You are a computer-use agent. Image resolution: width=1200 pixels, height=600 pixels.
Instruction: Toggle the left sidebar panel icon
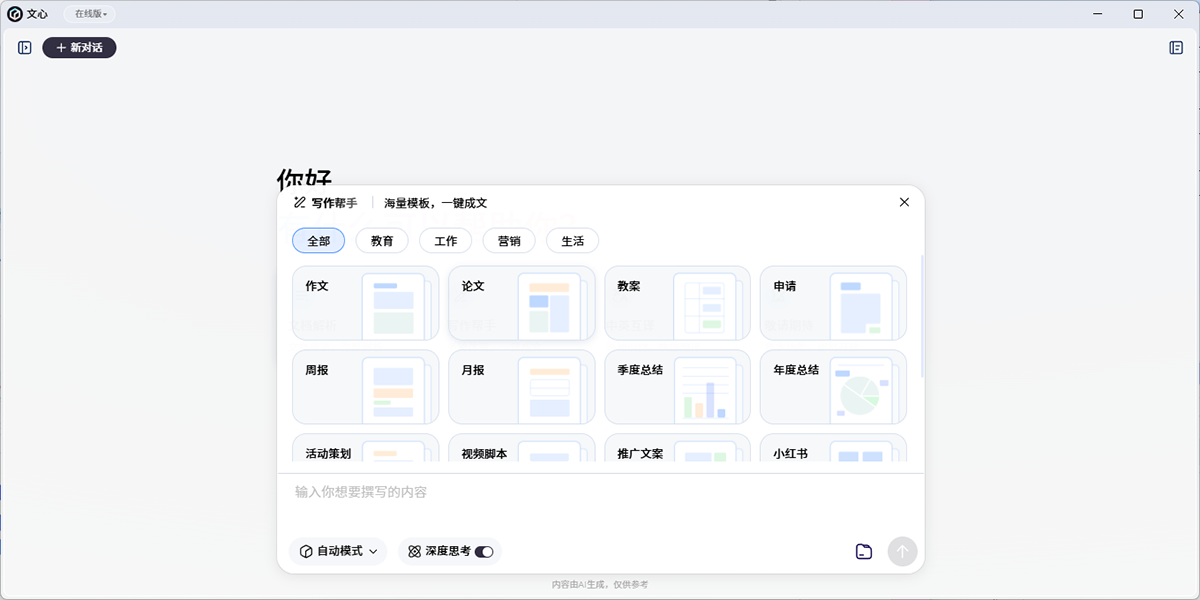click(25, 47)
